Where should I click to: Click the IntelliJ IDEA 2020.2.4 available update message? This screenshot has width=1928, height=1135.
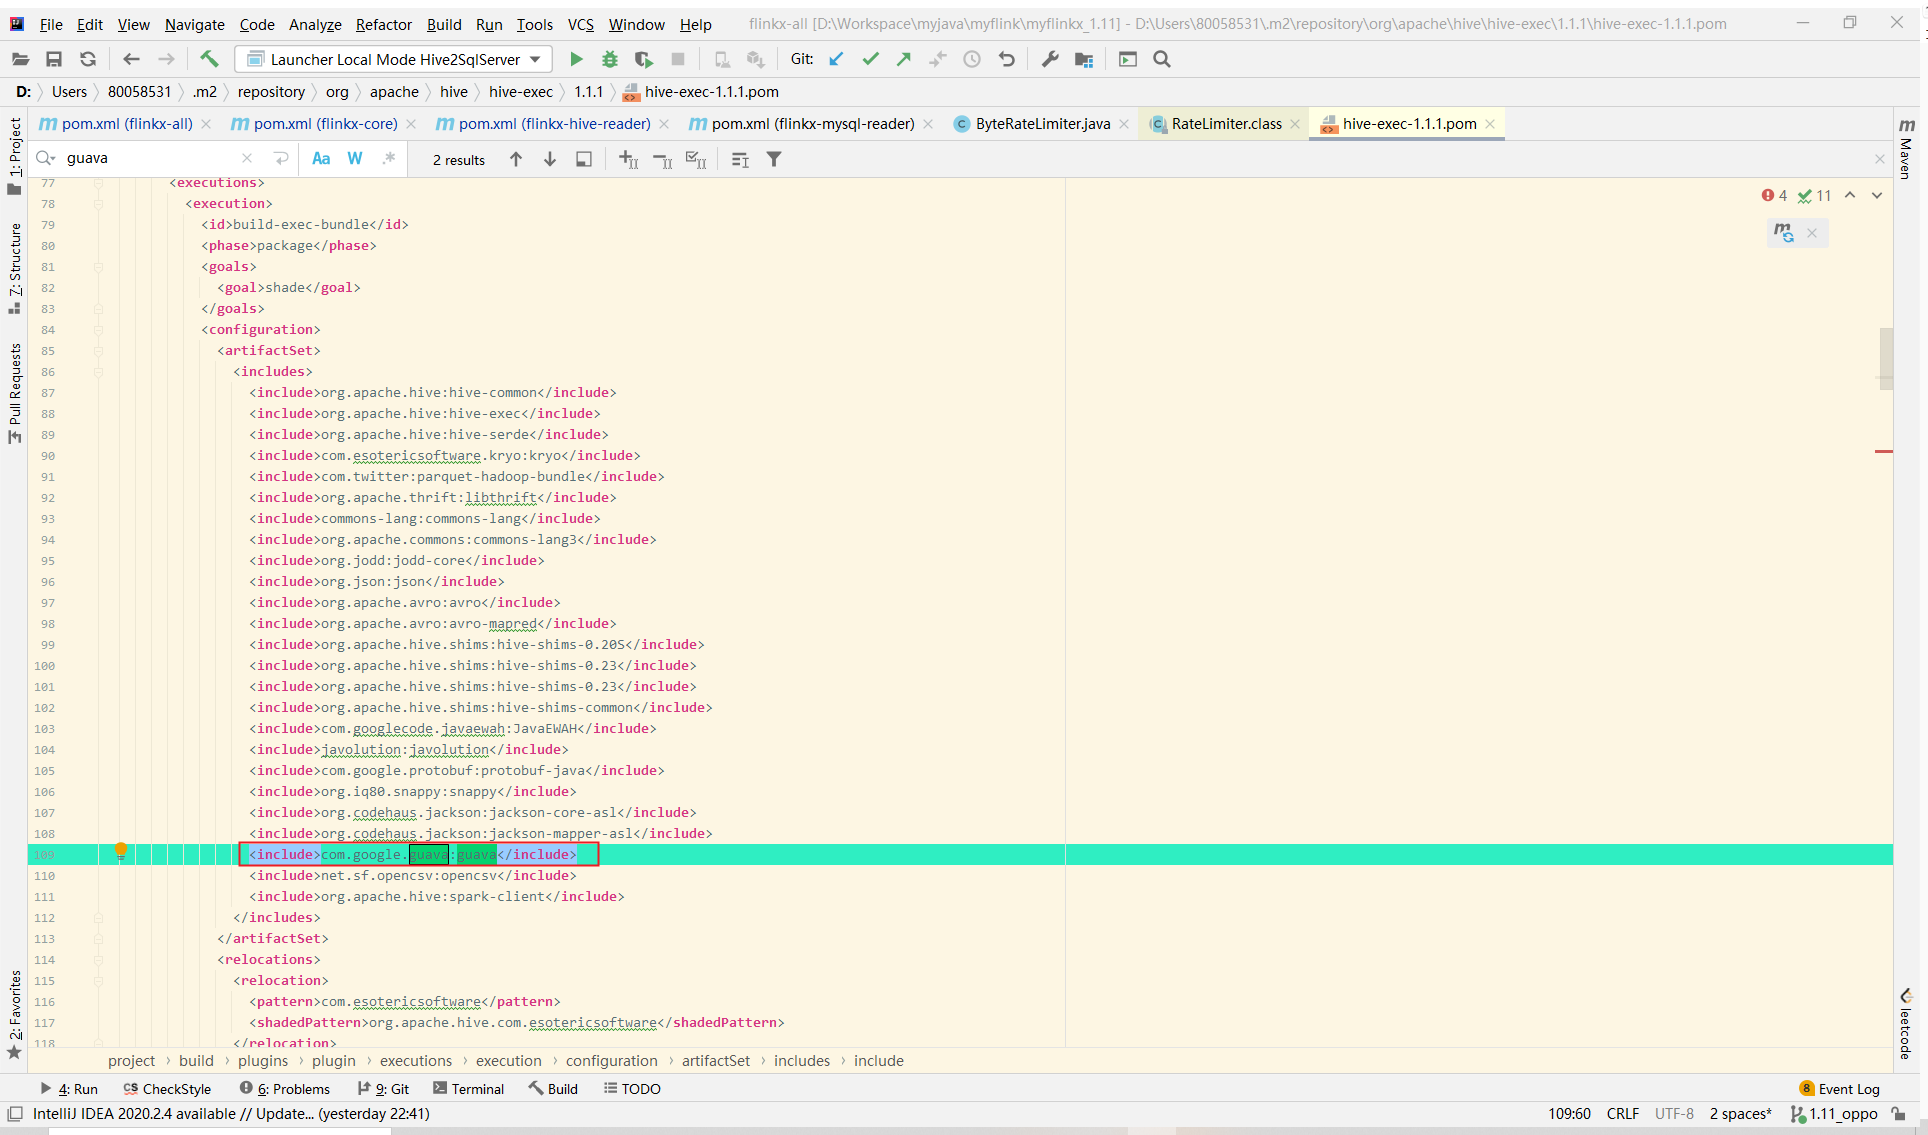point(231,1113)
